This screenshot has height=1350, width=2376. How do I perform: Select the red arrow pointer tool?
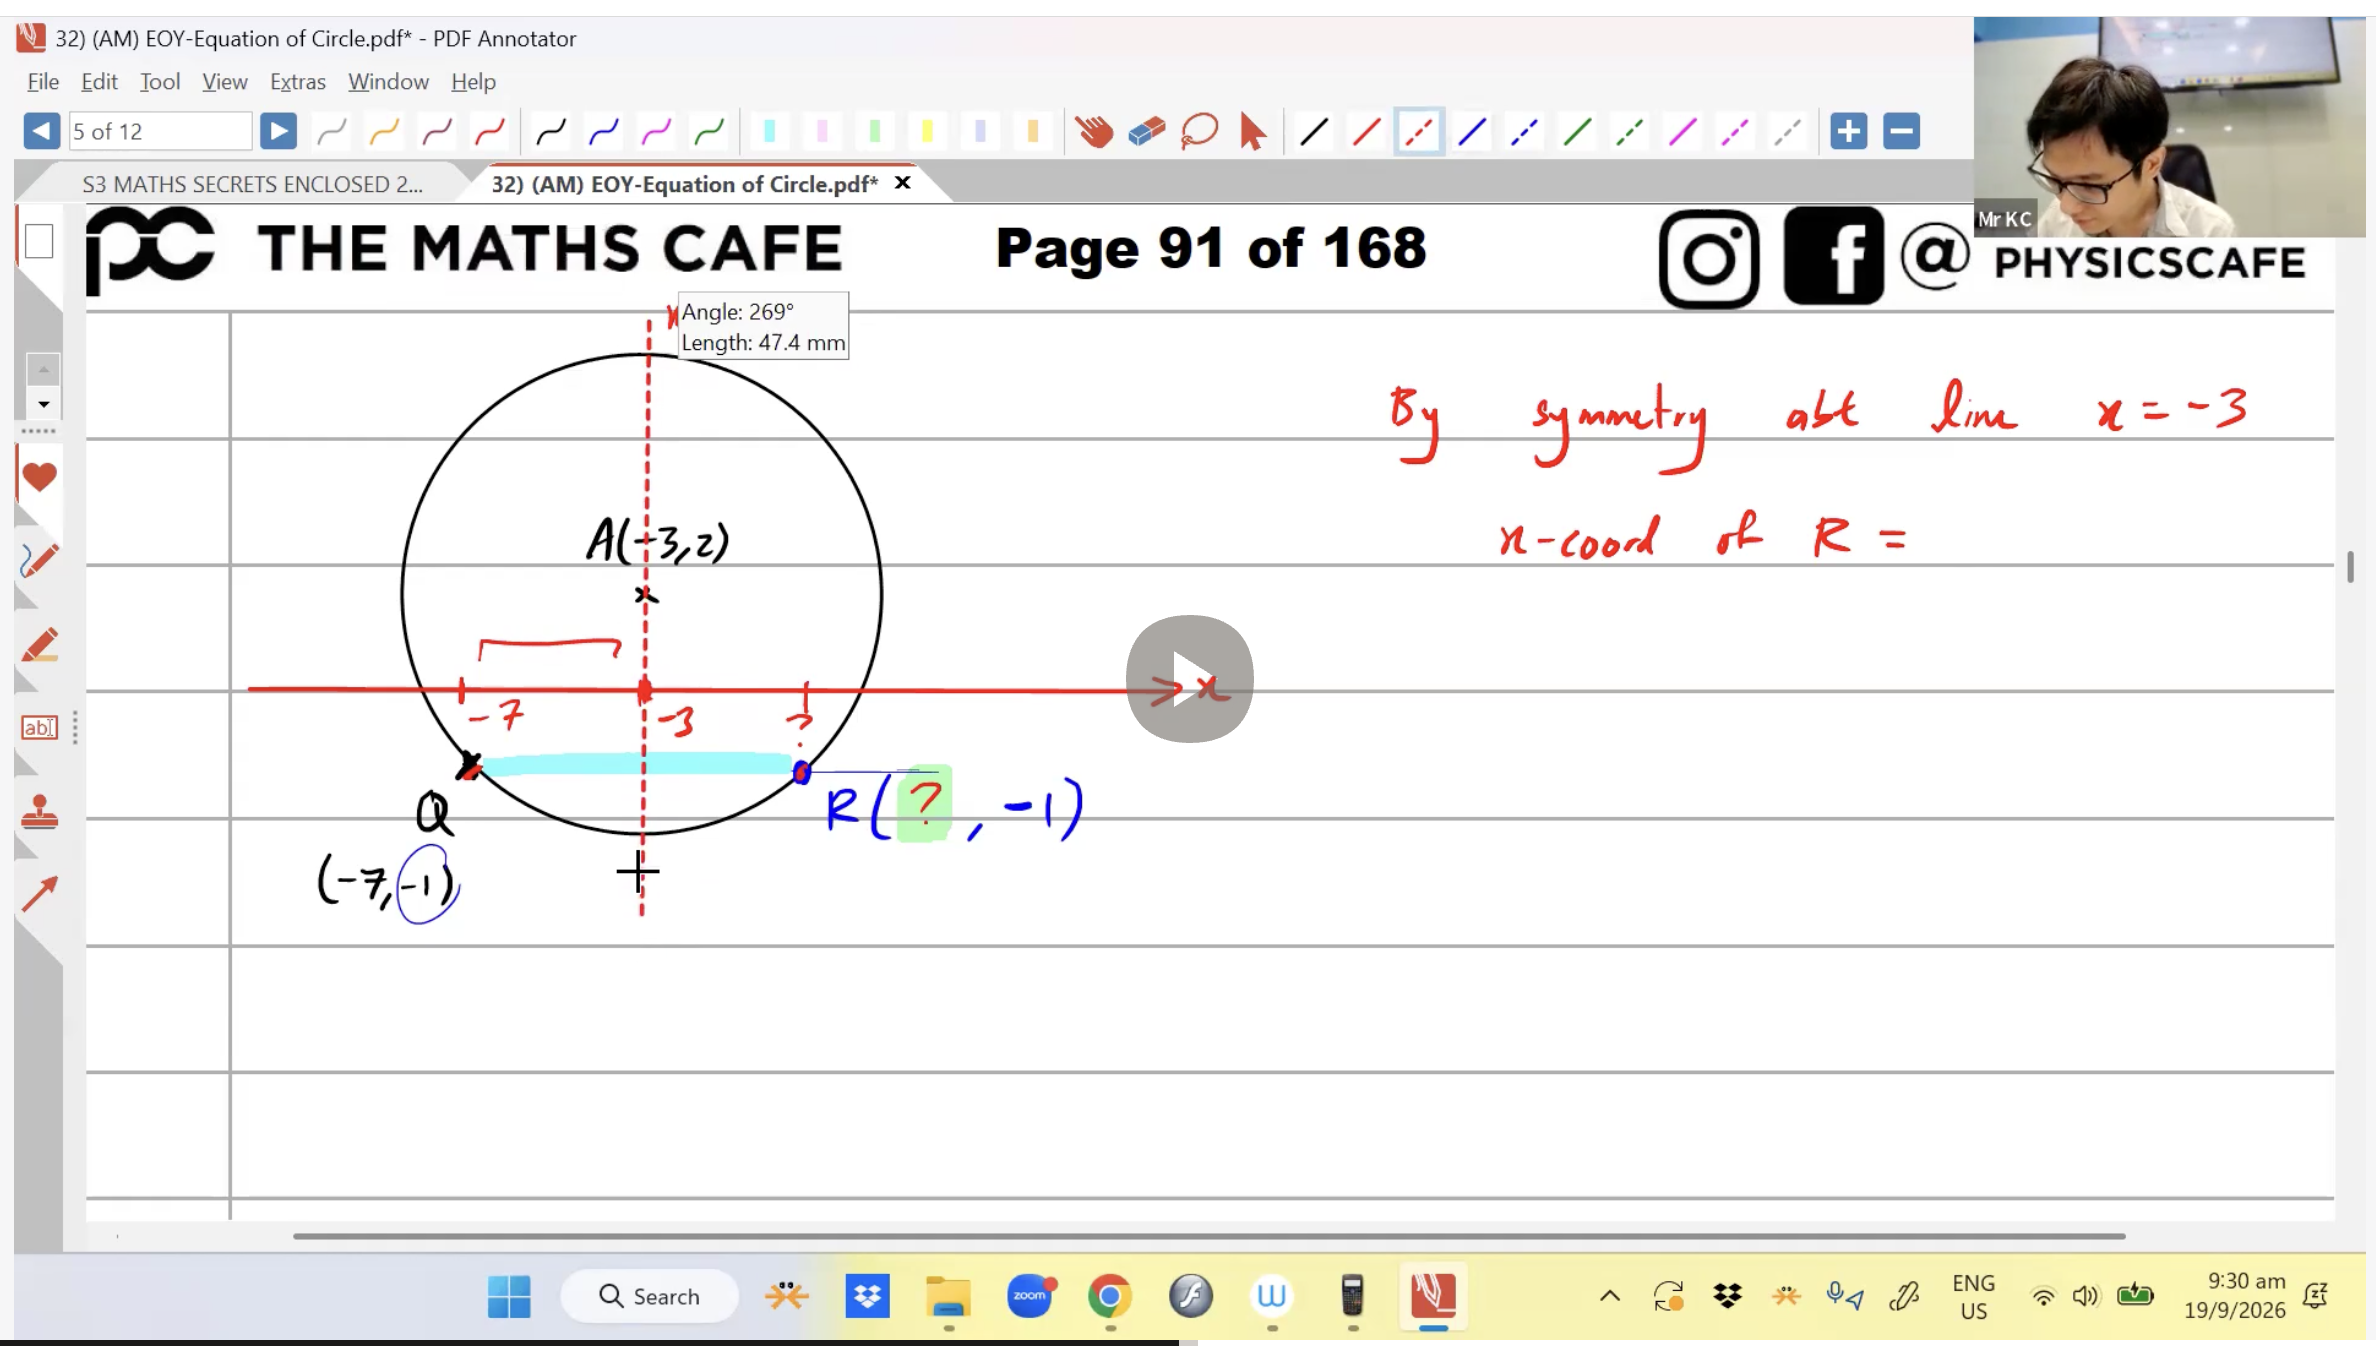click(x=1252, y=131)
